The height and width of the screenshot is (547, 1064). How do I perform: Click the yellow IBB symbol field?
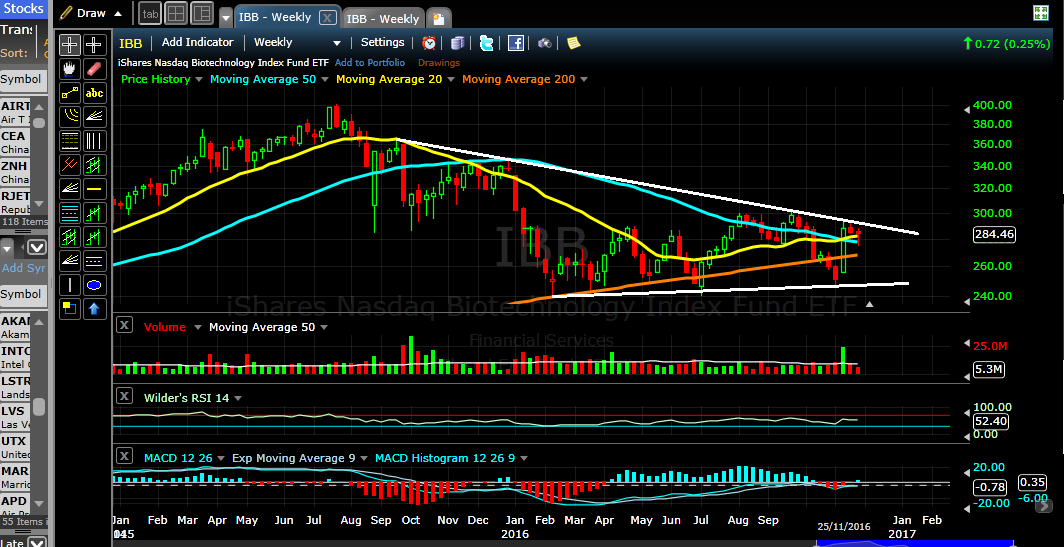pos(131,43)
